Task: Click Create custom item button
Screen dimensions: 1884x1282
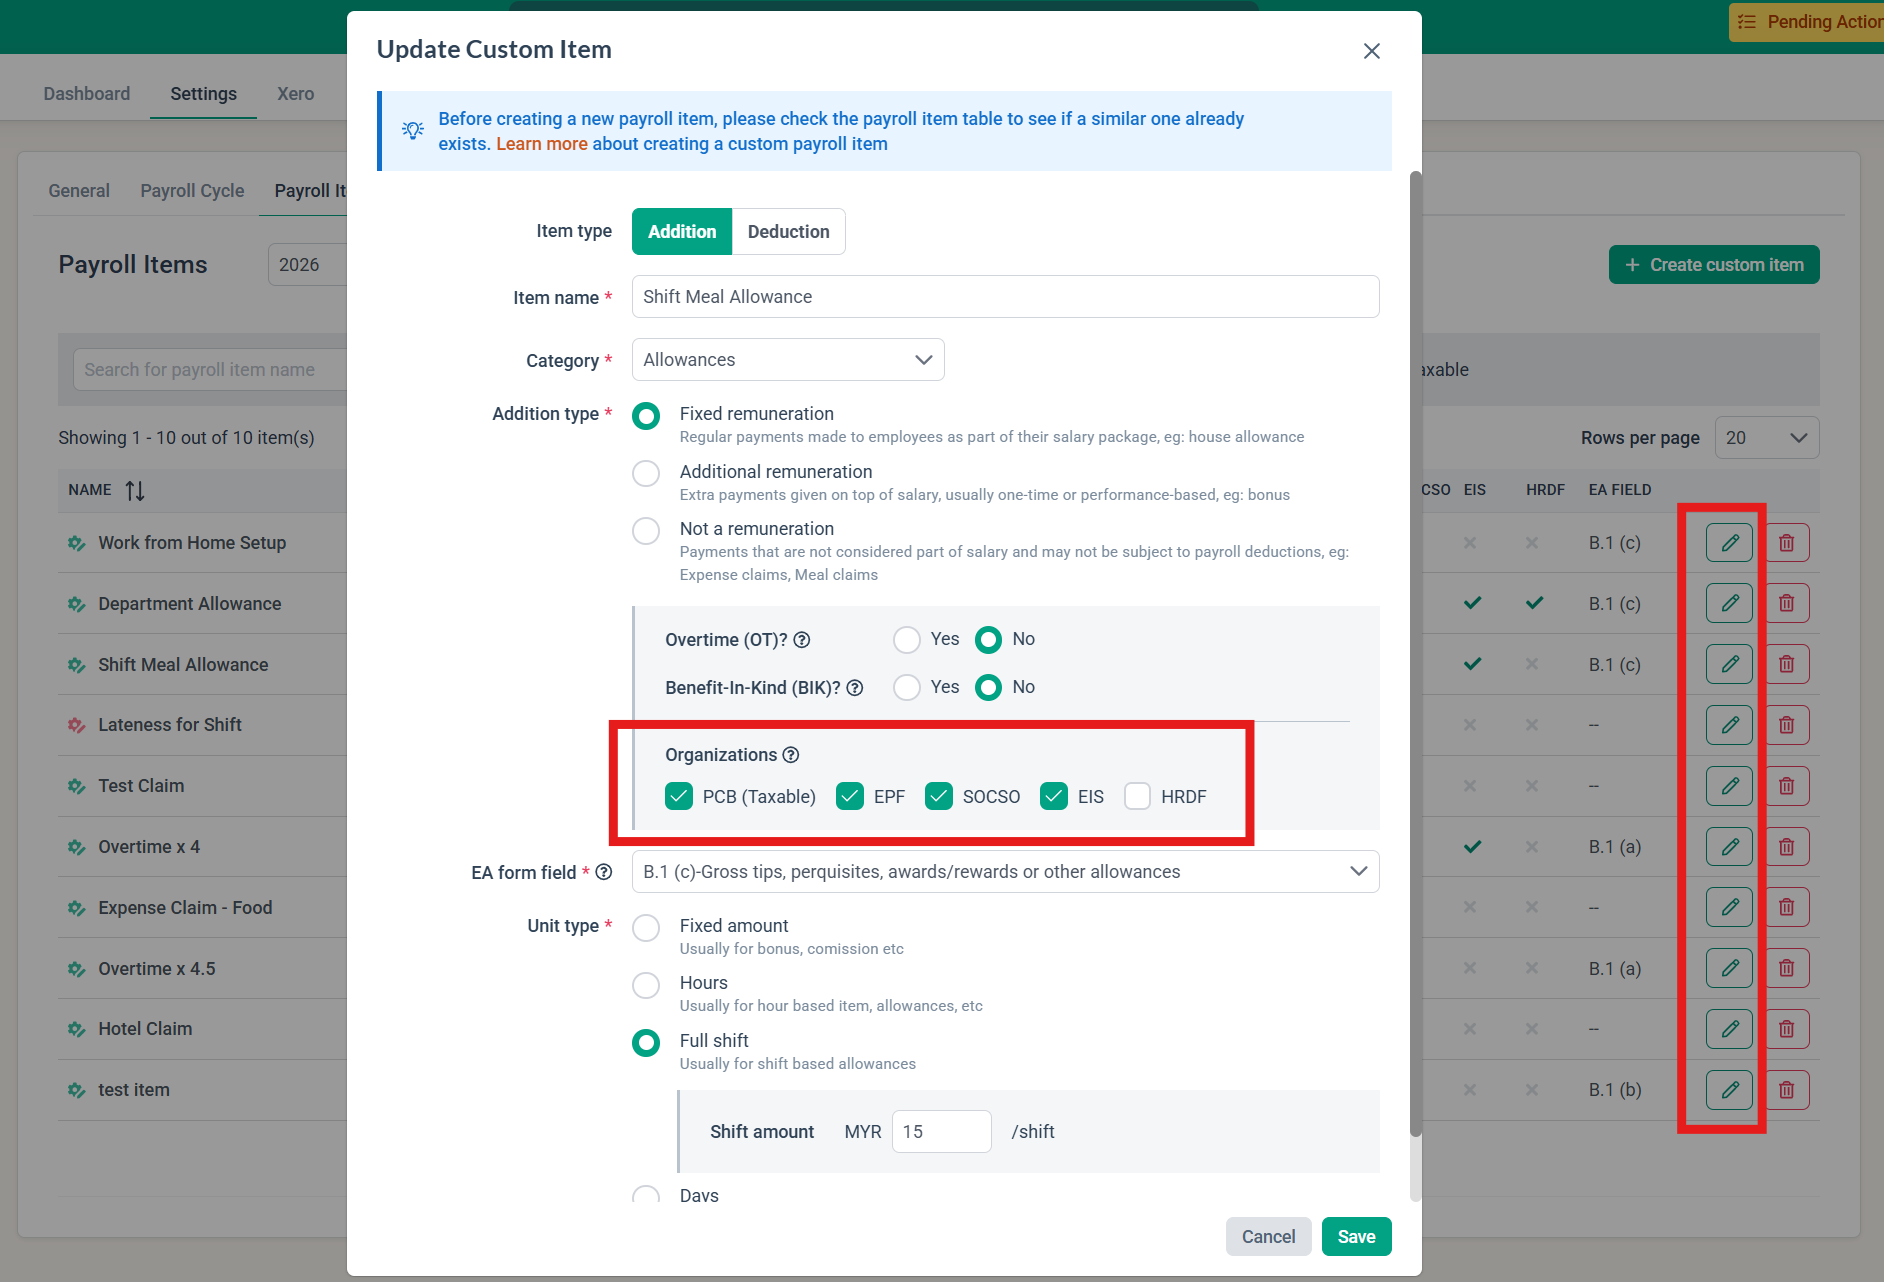Action: 1714,265
